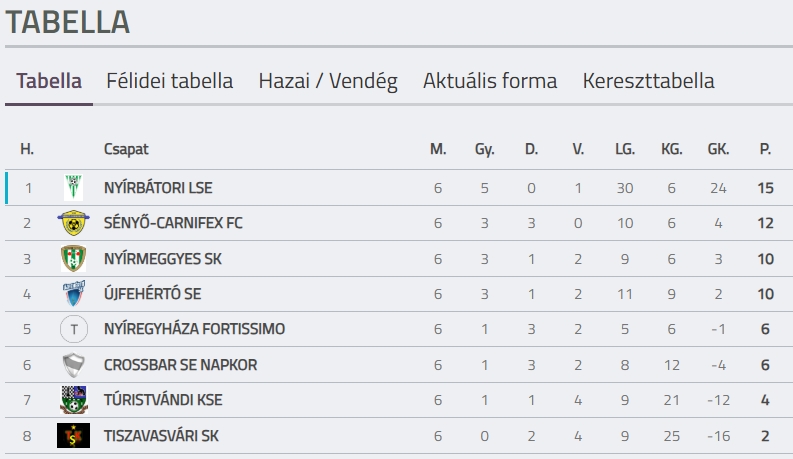The width and height of the screenshot is (793, 459).
Task: Click the Sényő-Carnifex FC team logo
Action: (73, 223)
